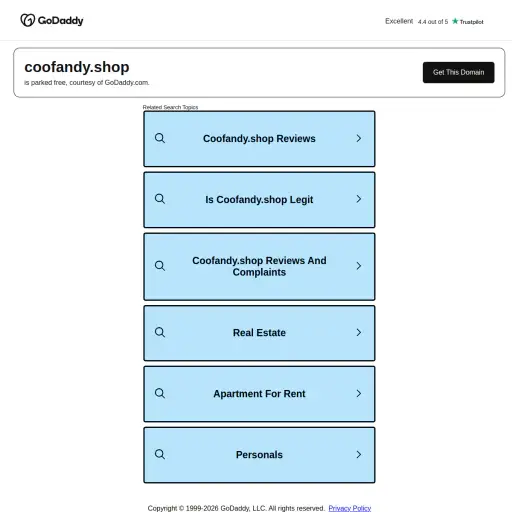
Task: Click the Excellent Trustpilot rating text
Action: click(399, 21)
